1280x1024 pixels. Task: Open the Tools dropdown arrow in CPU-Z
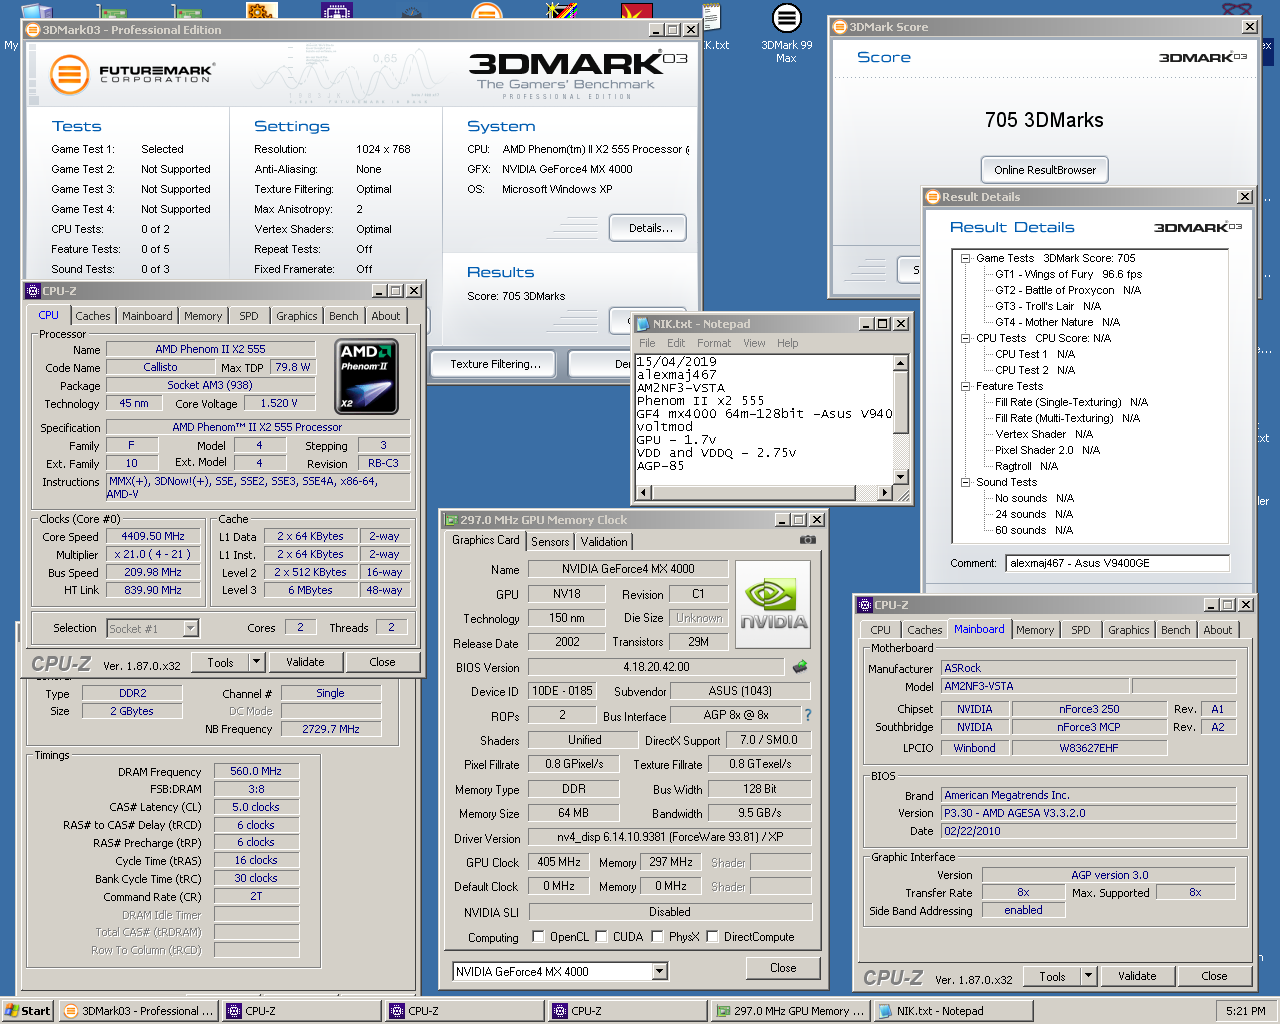click(256, 662)
